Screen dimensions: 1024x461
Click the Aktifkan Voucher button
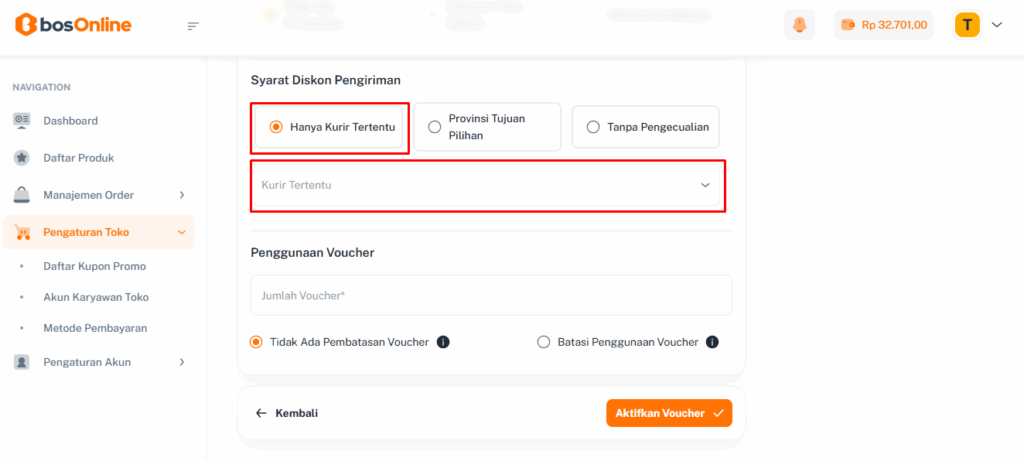668,413
